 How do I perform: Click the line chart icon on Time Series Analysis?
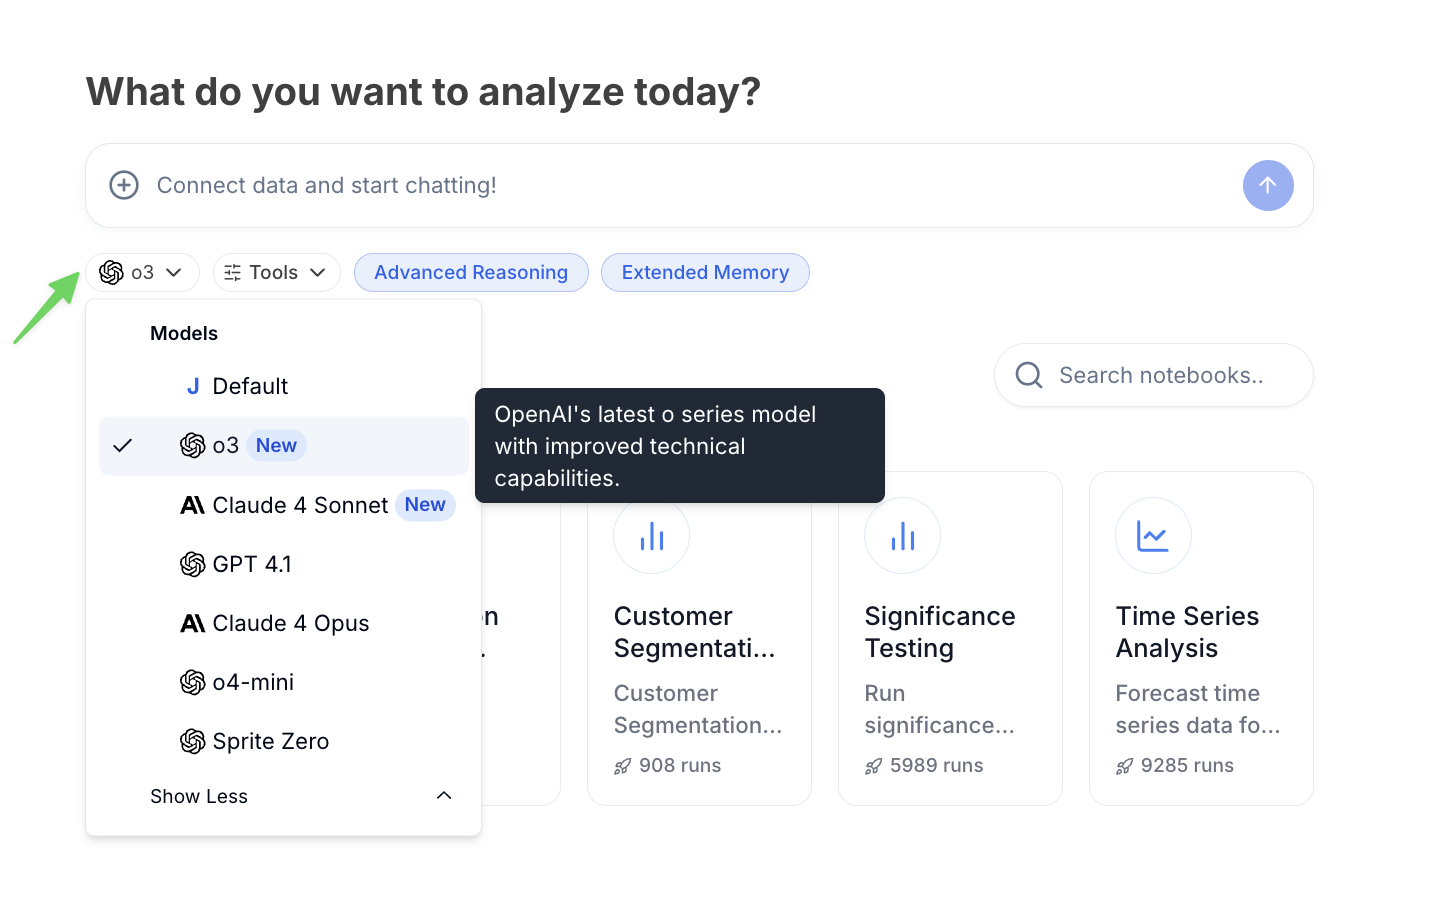(x=1153, y=536)
